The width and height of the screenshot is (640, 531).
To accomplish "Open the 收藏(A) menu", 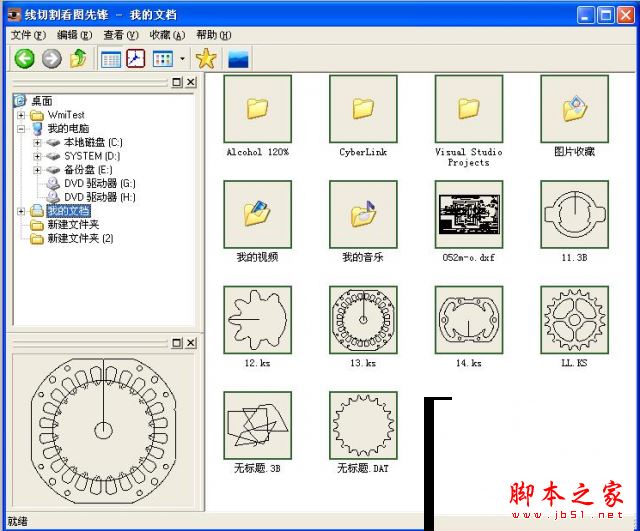I will 167,35.
